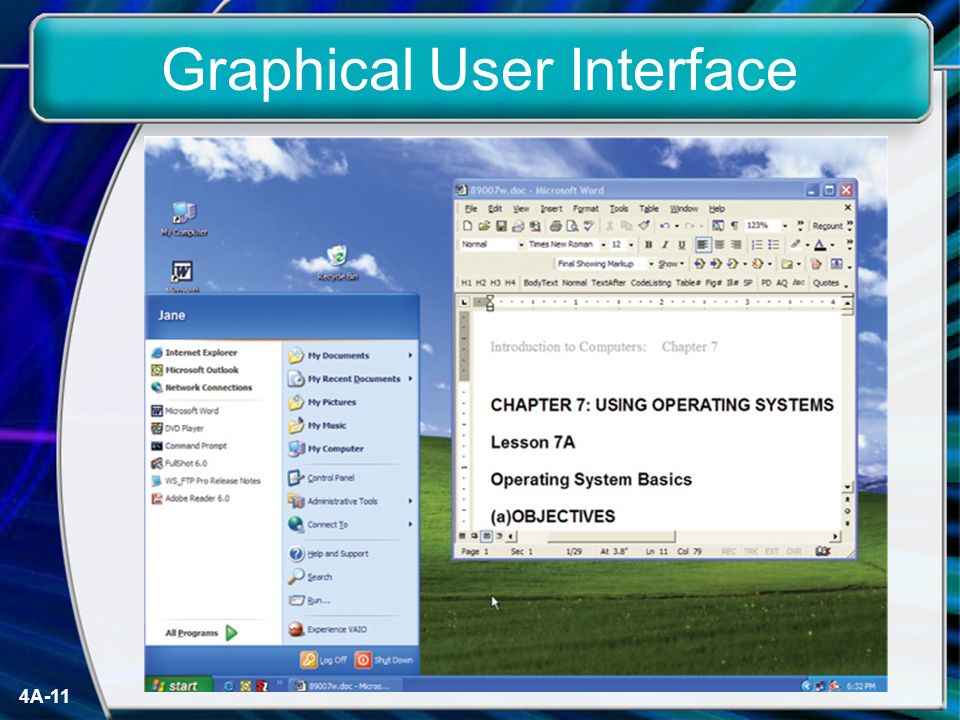This screenshot has width=960, height=720.
Task: Open Help and Support from Start menu
Action: 328,553
